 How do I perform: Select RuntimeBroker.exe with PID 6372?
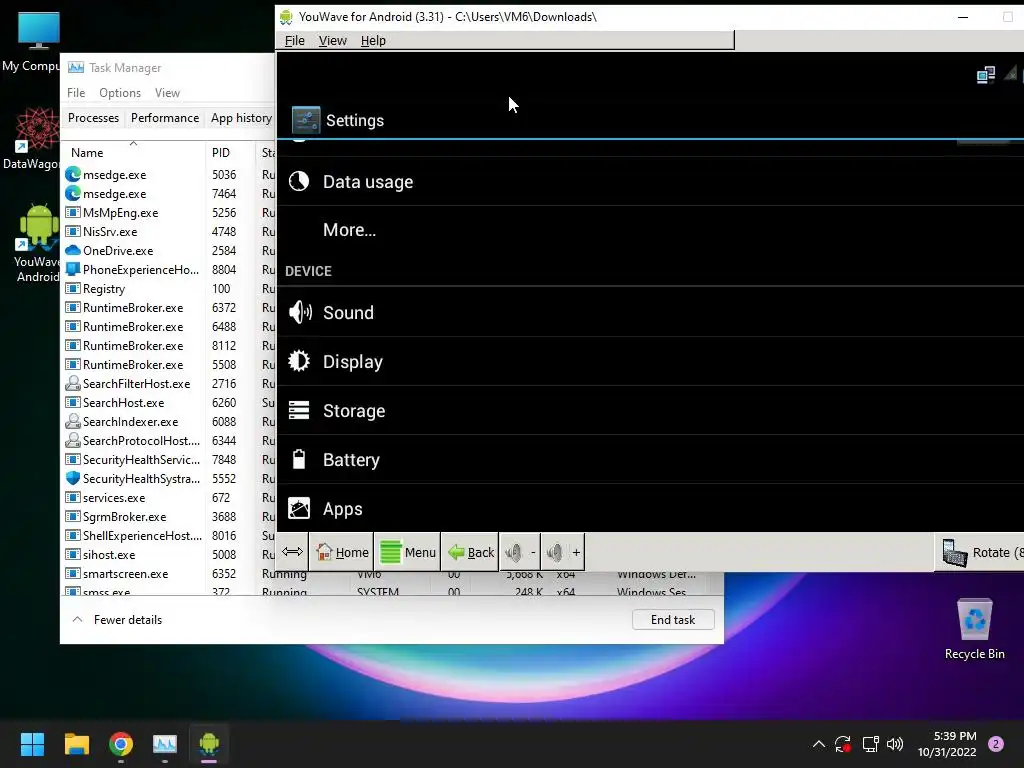[170, 308]
